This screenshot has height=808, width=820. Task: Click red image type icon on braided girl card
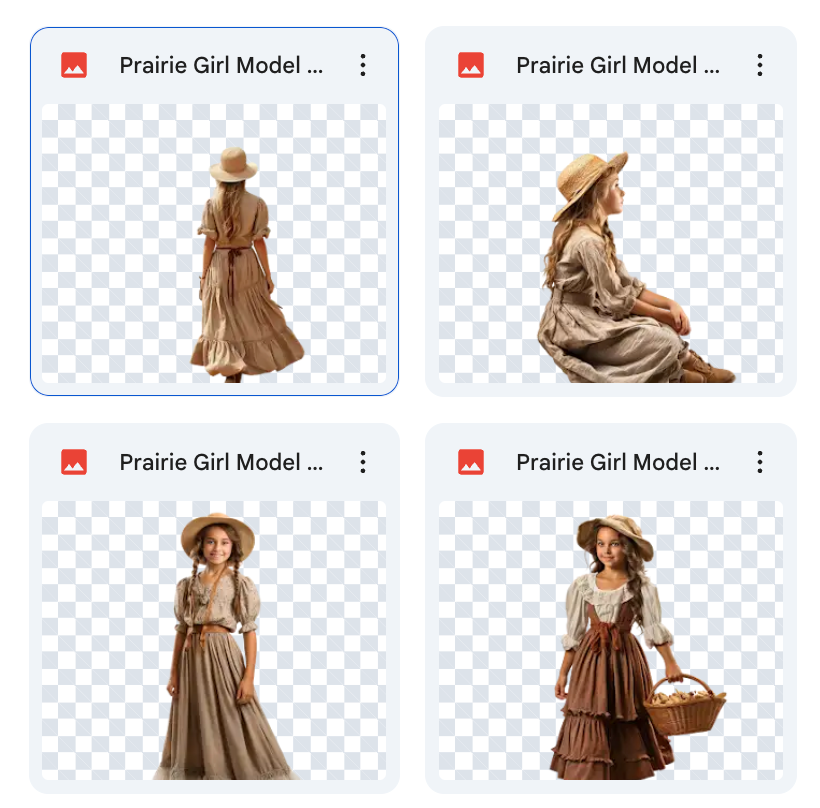click(74, 462)
